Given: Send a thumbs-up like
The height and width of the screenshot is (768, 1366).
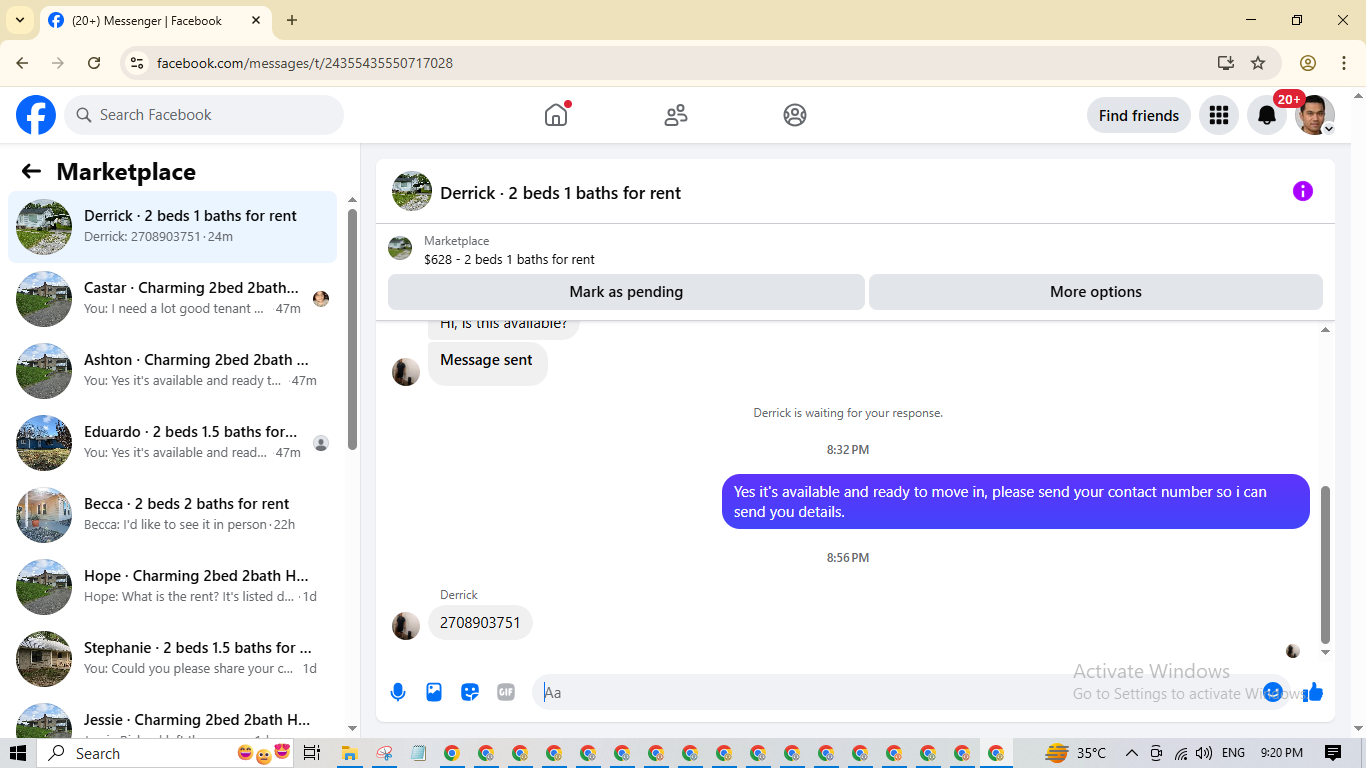Looking at the screenshot, I should pos(1313,692).
